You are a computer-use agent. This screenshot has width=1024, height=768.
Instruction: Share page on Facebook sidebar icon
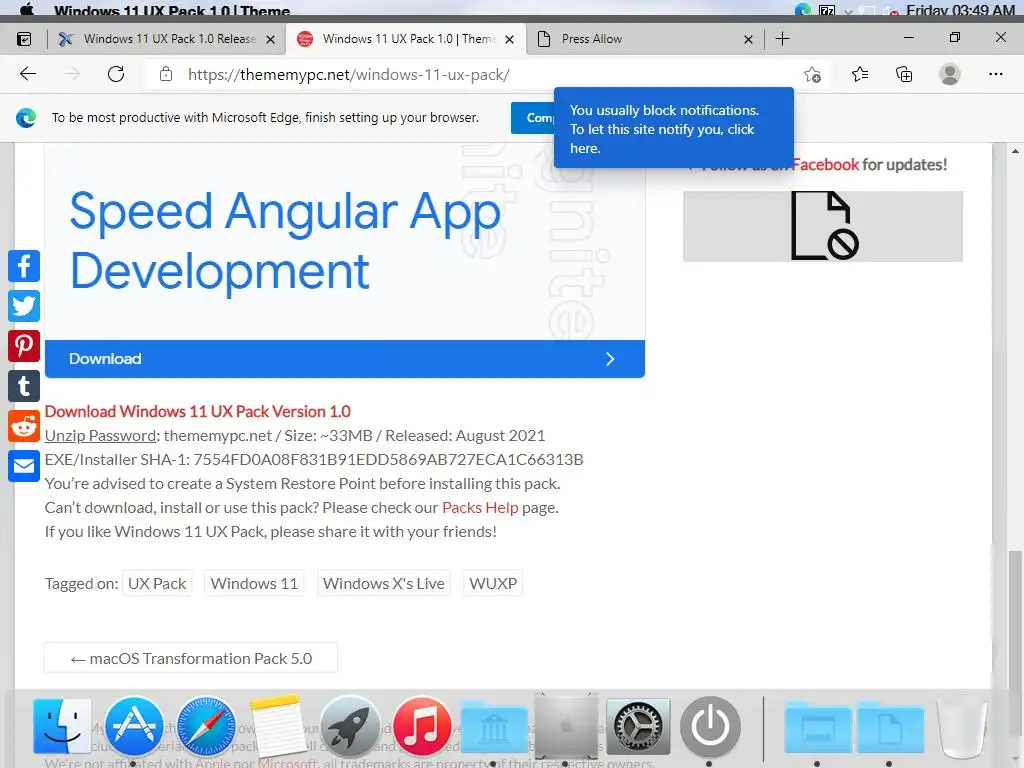pos(24,266)
